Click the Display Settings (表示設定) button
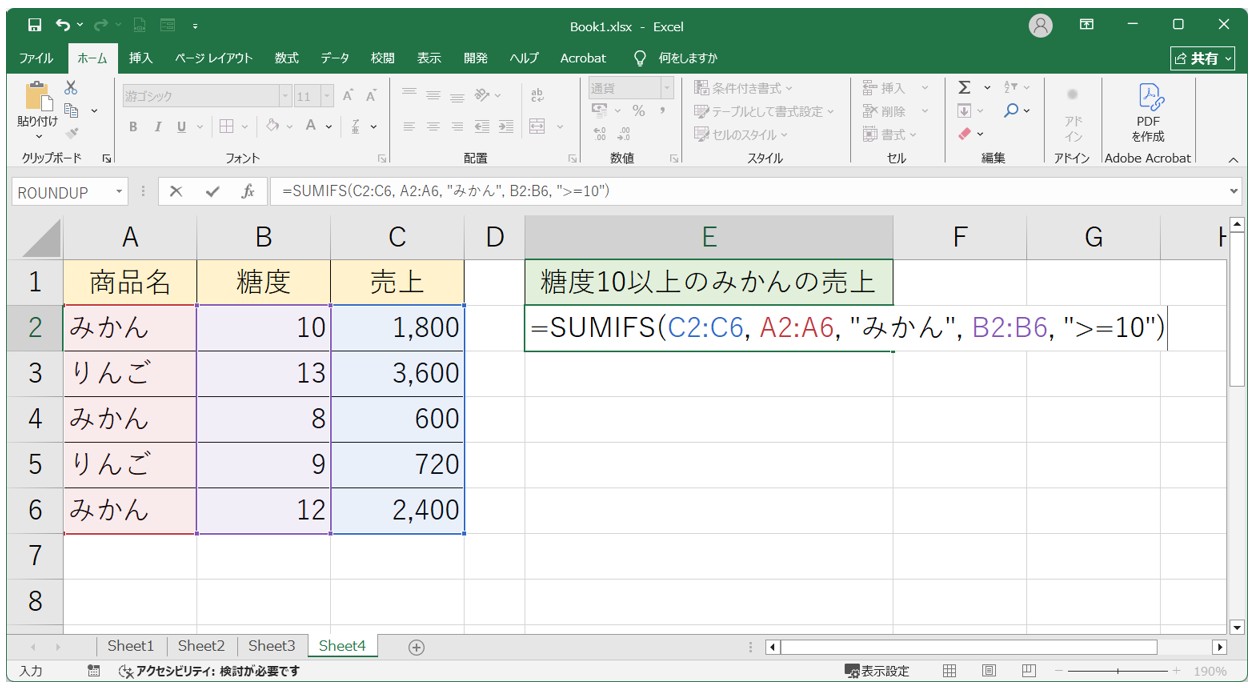 coord(877,671)
